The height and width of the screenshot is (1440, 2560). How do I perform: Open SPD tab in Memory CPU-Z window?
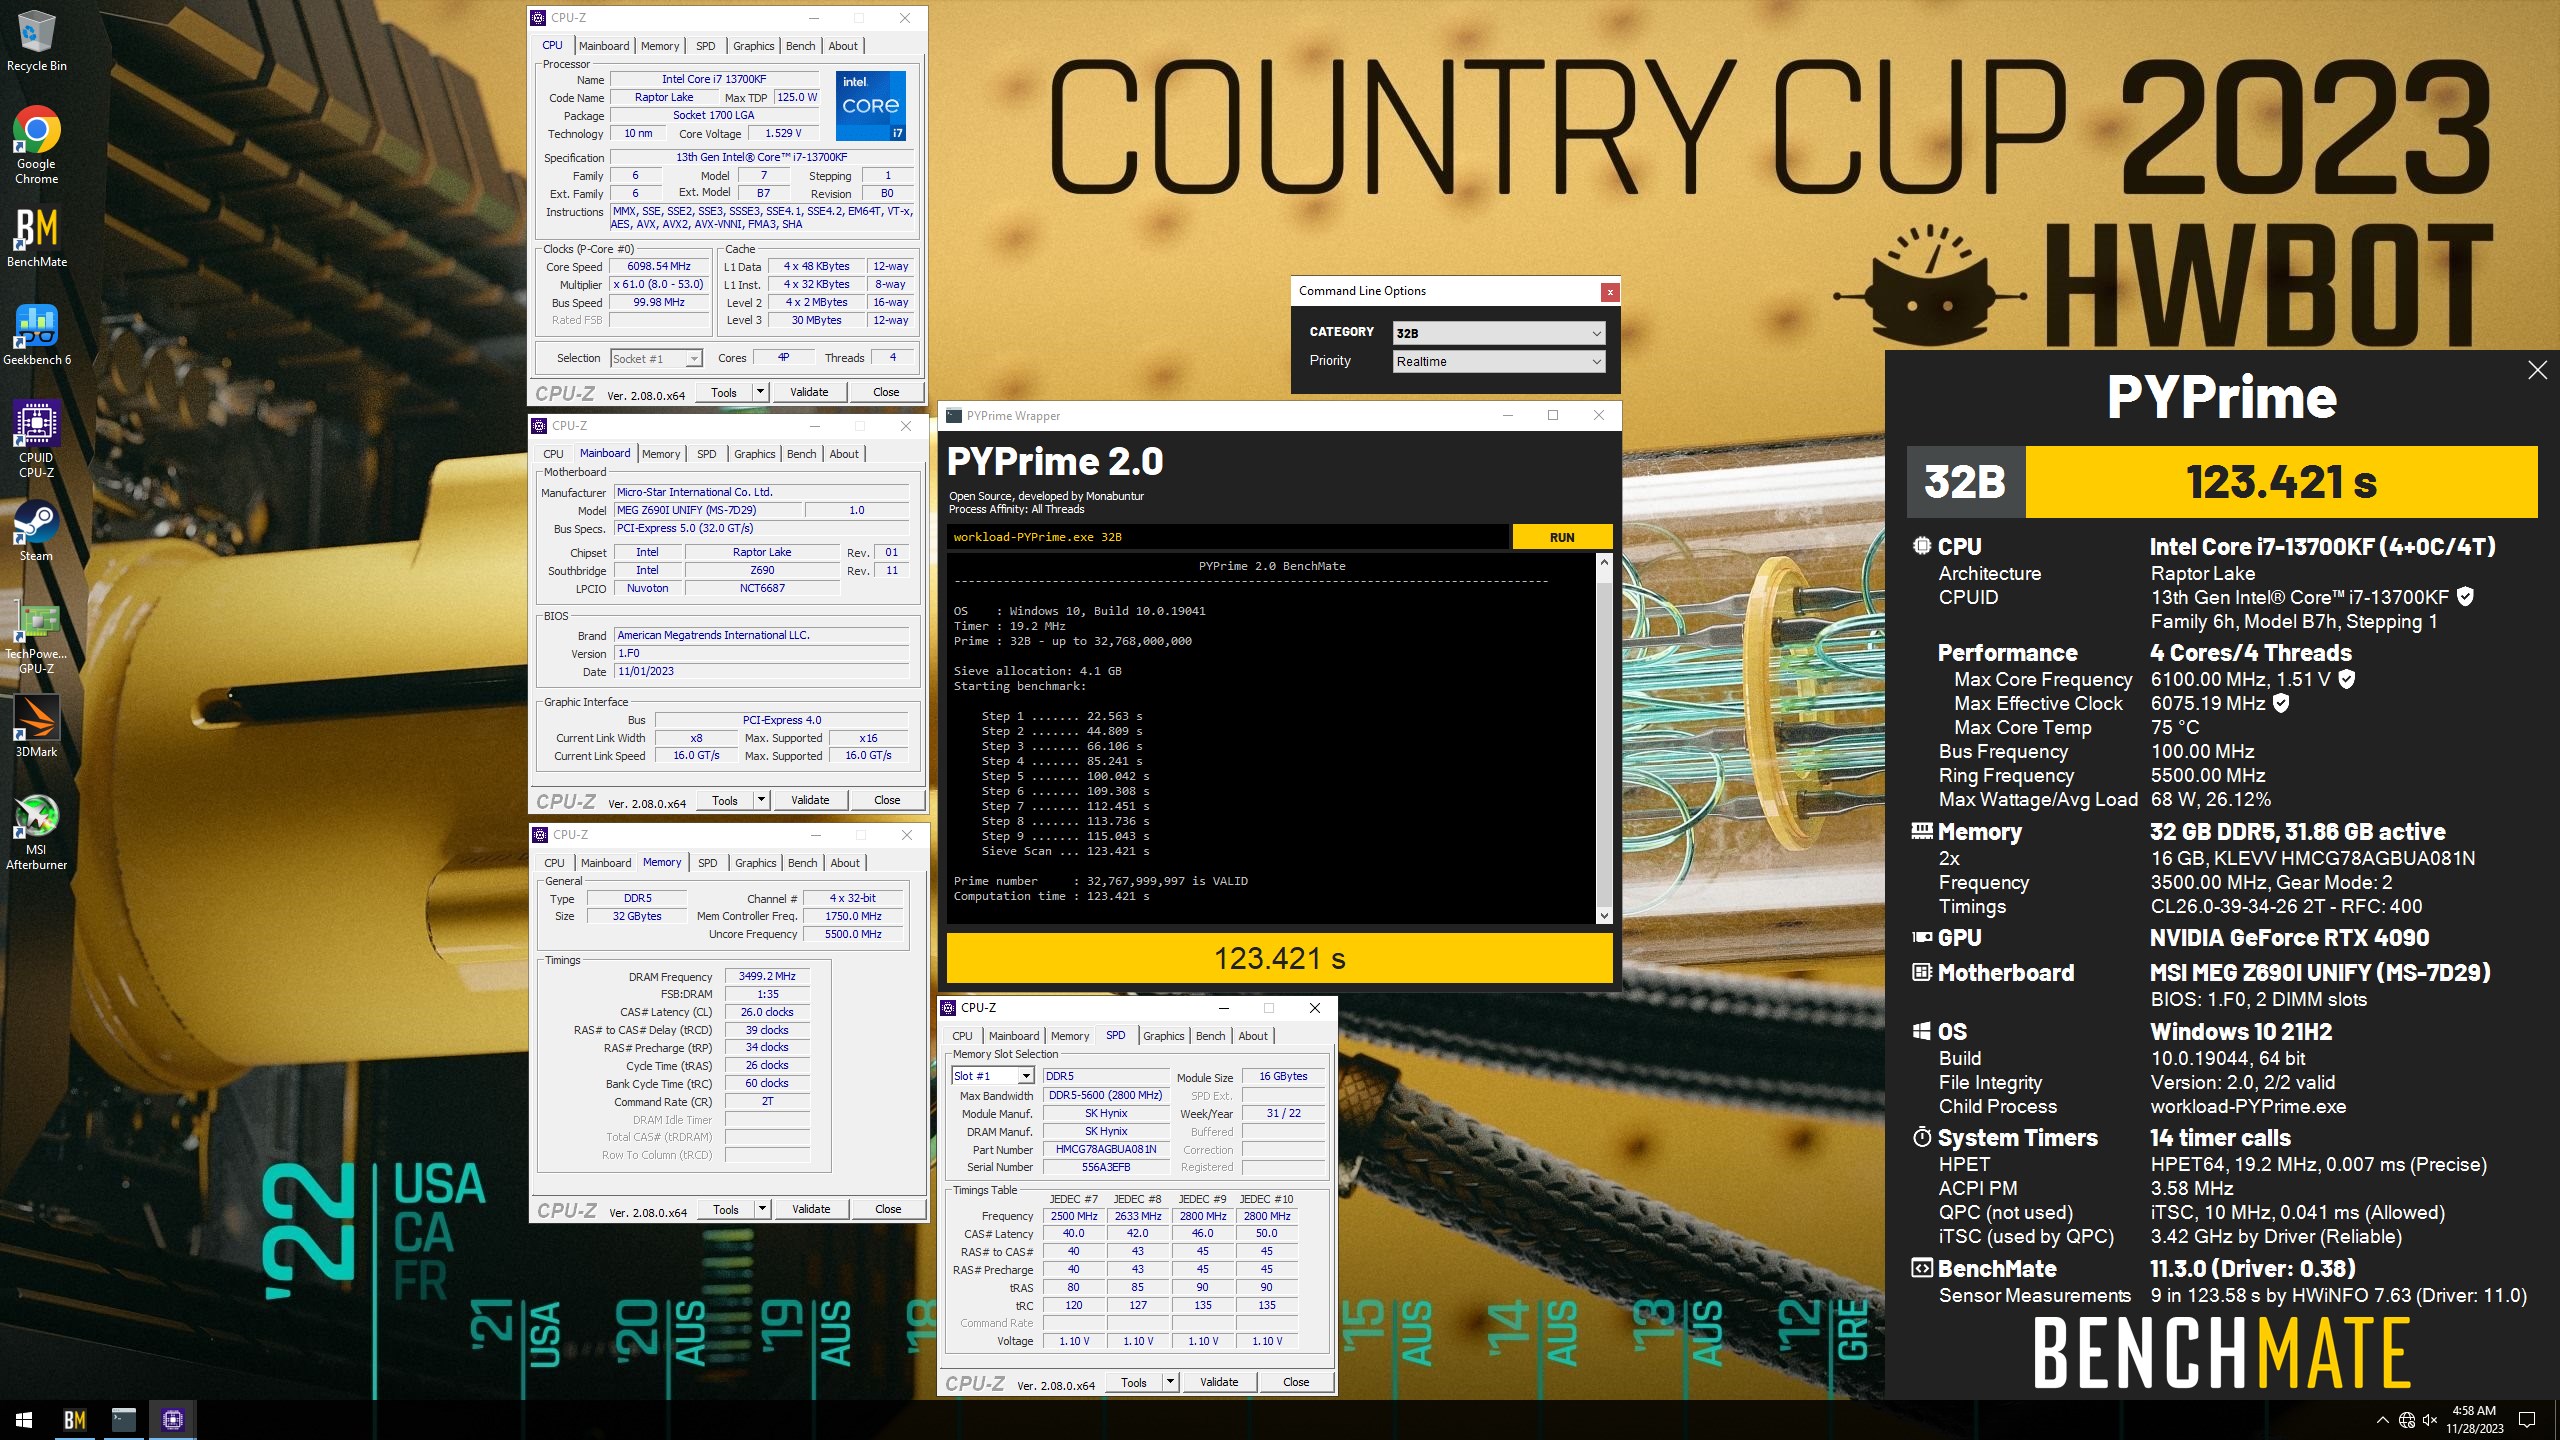tap(707, 863)
